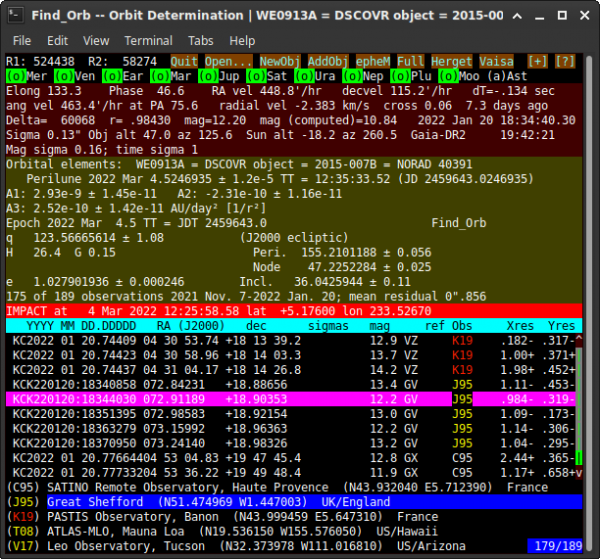The image size is (600, 559).
Task: Open the Tabs menu
Action: pyautogui.click(x=201, y=41)
